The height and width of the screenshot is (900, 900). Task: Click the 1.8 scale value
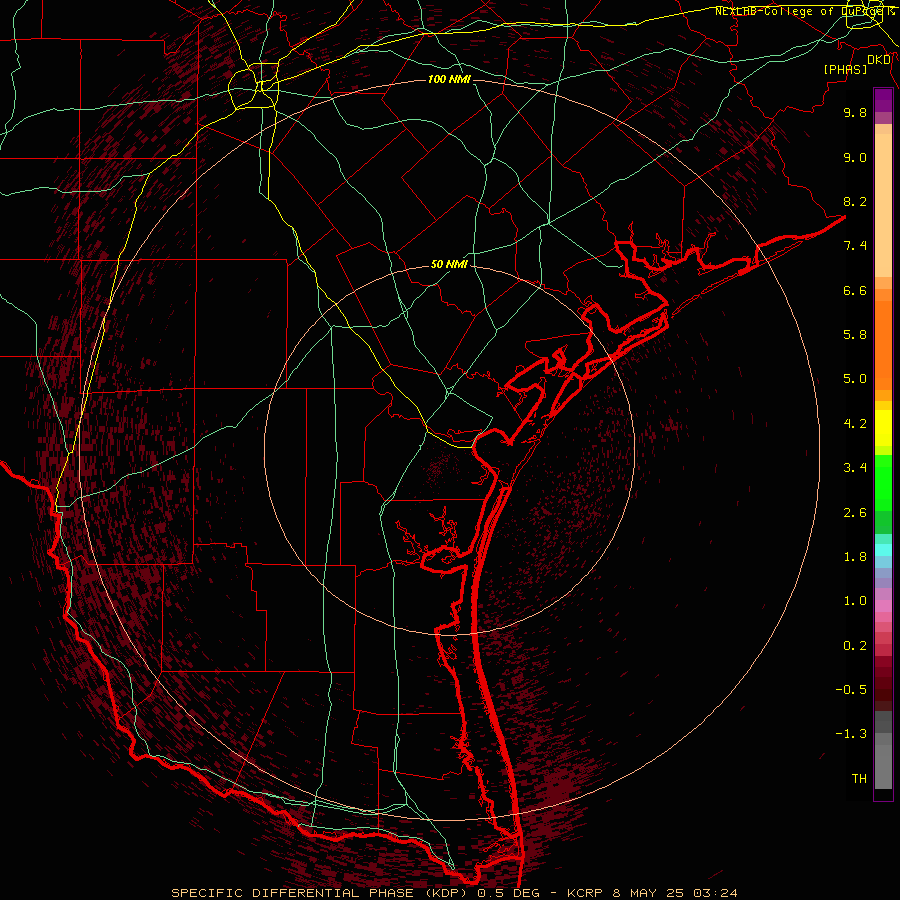(x=855, y=557)
